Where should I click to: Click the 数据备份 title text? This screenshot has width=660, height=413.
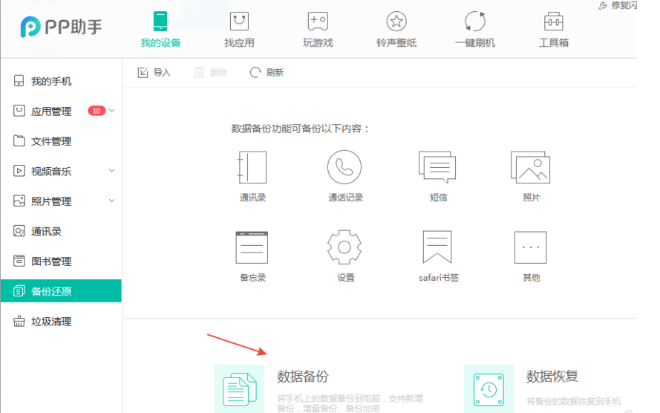coord(303,376)
